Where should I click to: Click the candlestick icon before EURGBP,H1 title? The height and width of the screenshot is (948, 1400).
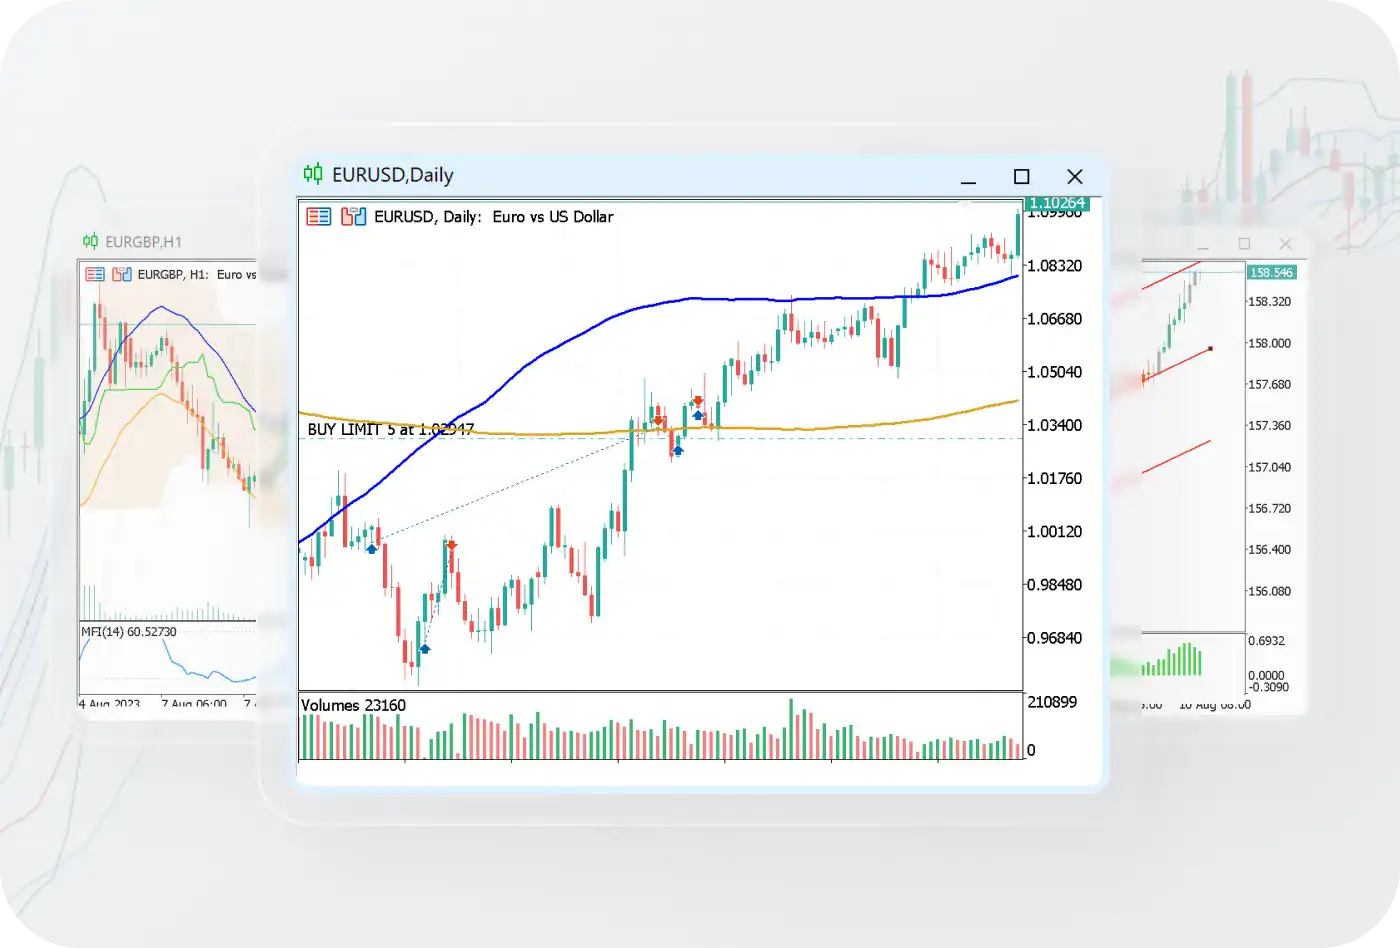coord(91,241)
